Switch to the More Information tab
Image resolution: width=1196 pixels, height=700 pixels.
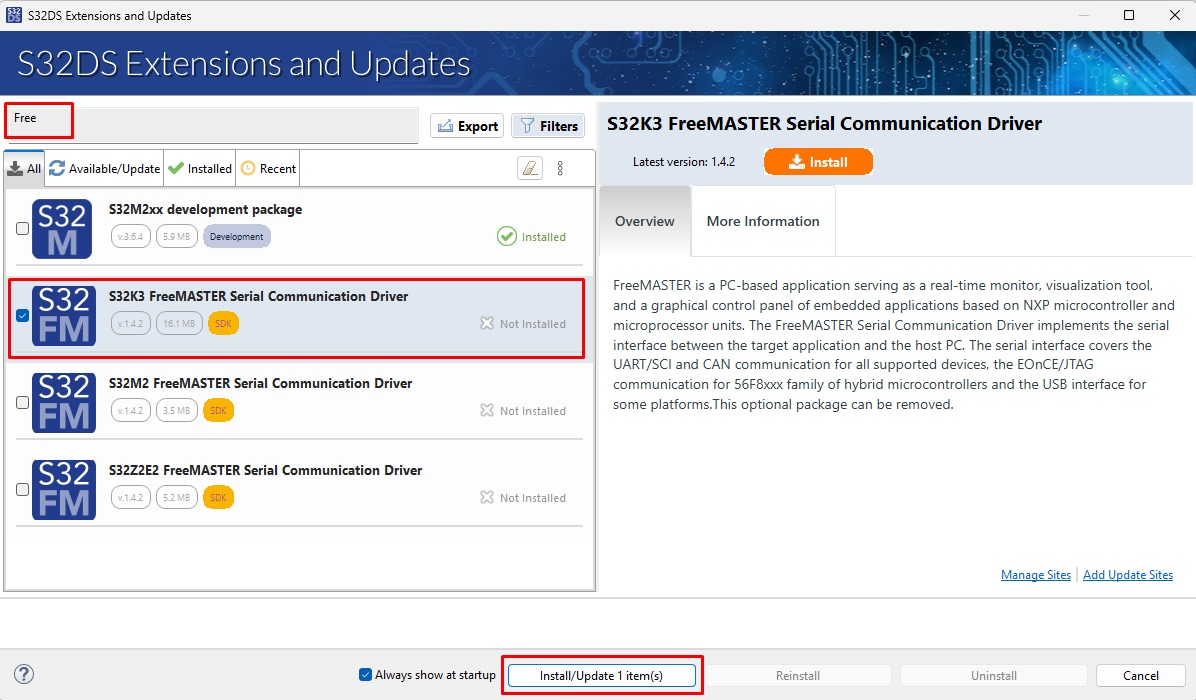point(763,221)
